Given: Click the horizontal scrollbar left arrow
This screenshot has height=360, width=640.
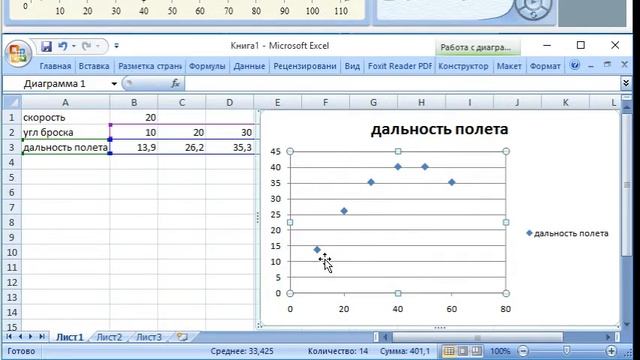Looking at the screenshot, I should [x=385, y=337].
